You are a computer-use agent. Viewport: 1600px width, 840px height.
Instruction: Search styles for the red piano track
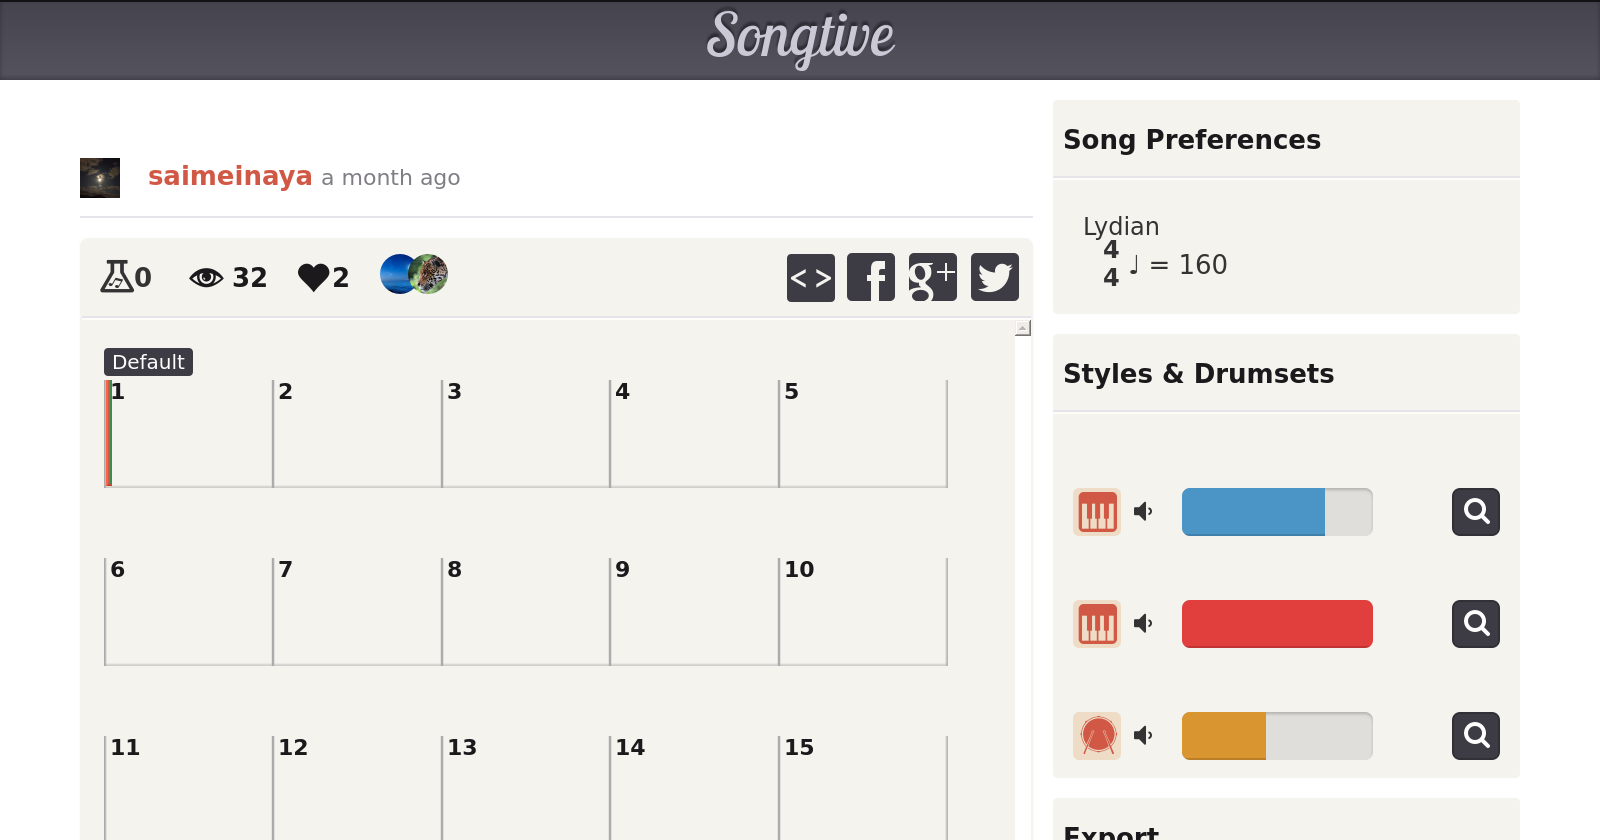pyautogui.click(x=1475, y=624)
